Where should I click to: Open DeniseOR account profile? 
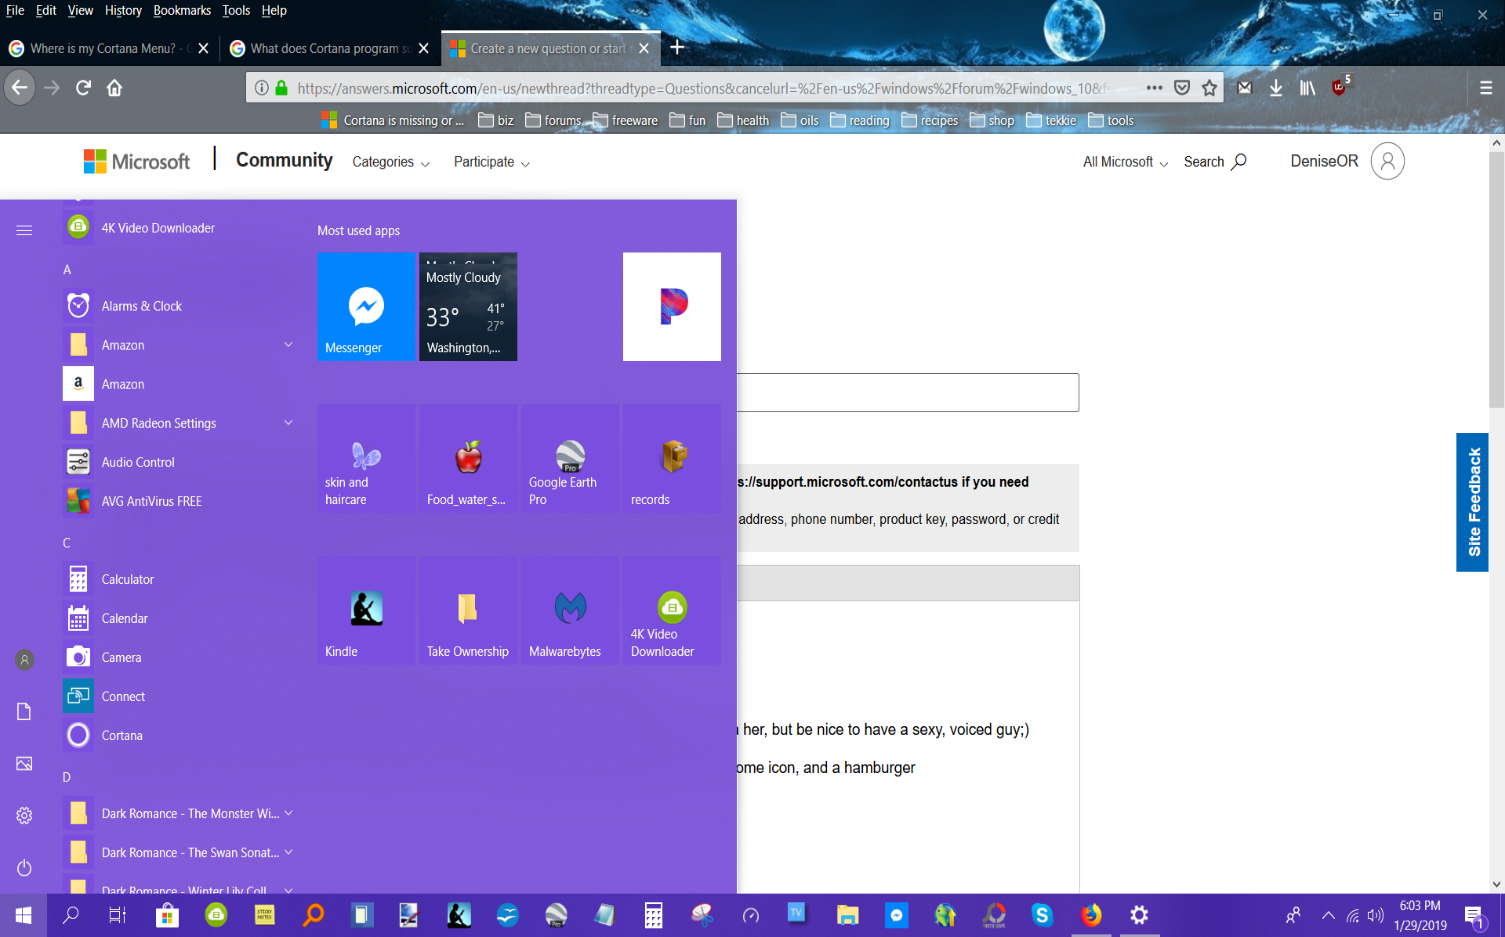[1347, 161]
